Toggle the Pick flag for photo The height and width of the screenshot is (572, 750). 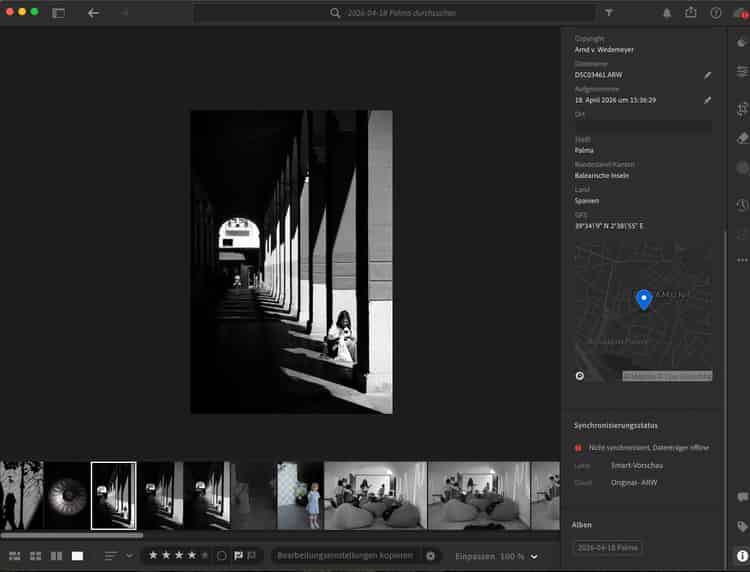point(238,555)
